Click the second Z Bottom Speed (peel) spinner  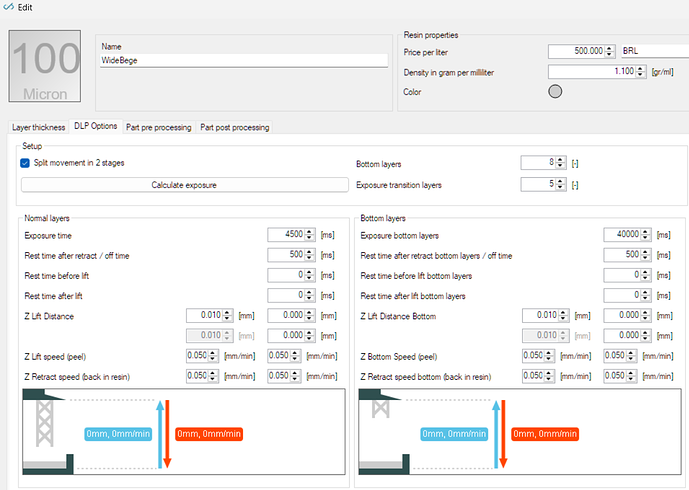pos(631,356)
